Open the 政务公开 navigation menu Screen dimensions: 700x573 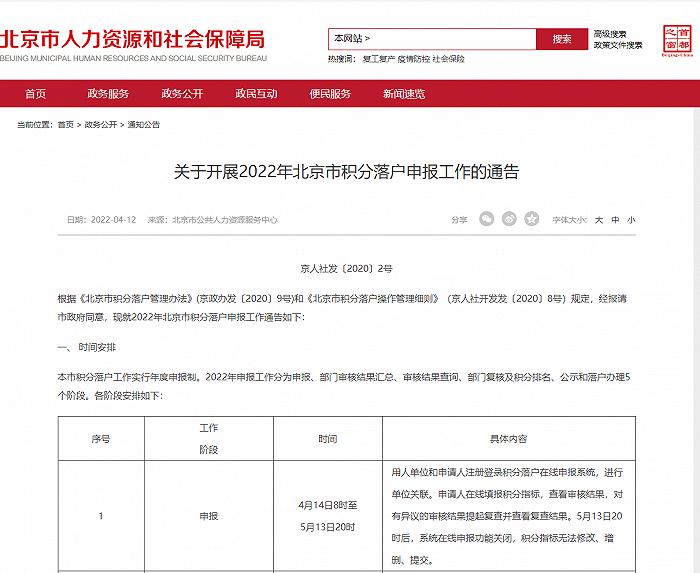pos(182,94)
